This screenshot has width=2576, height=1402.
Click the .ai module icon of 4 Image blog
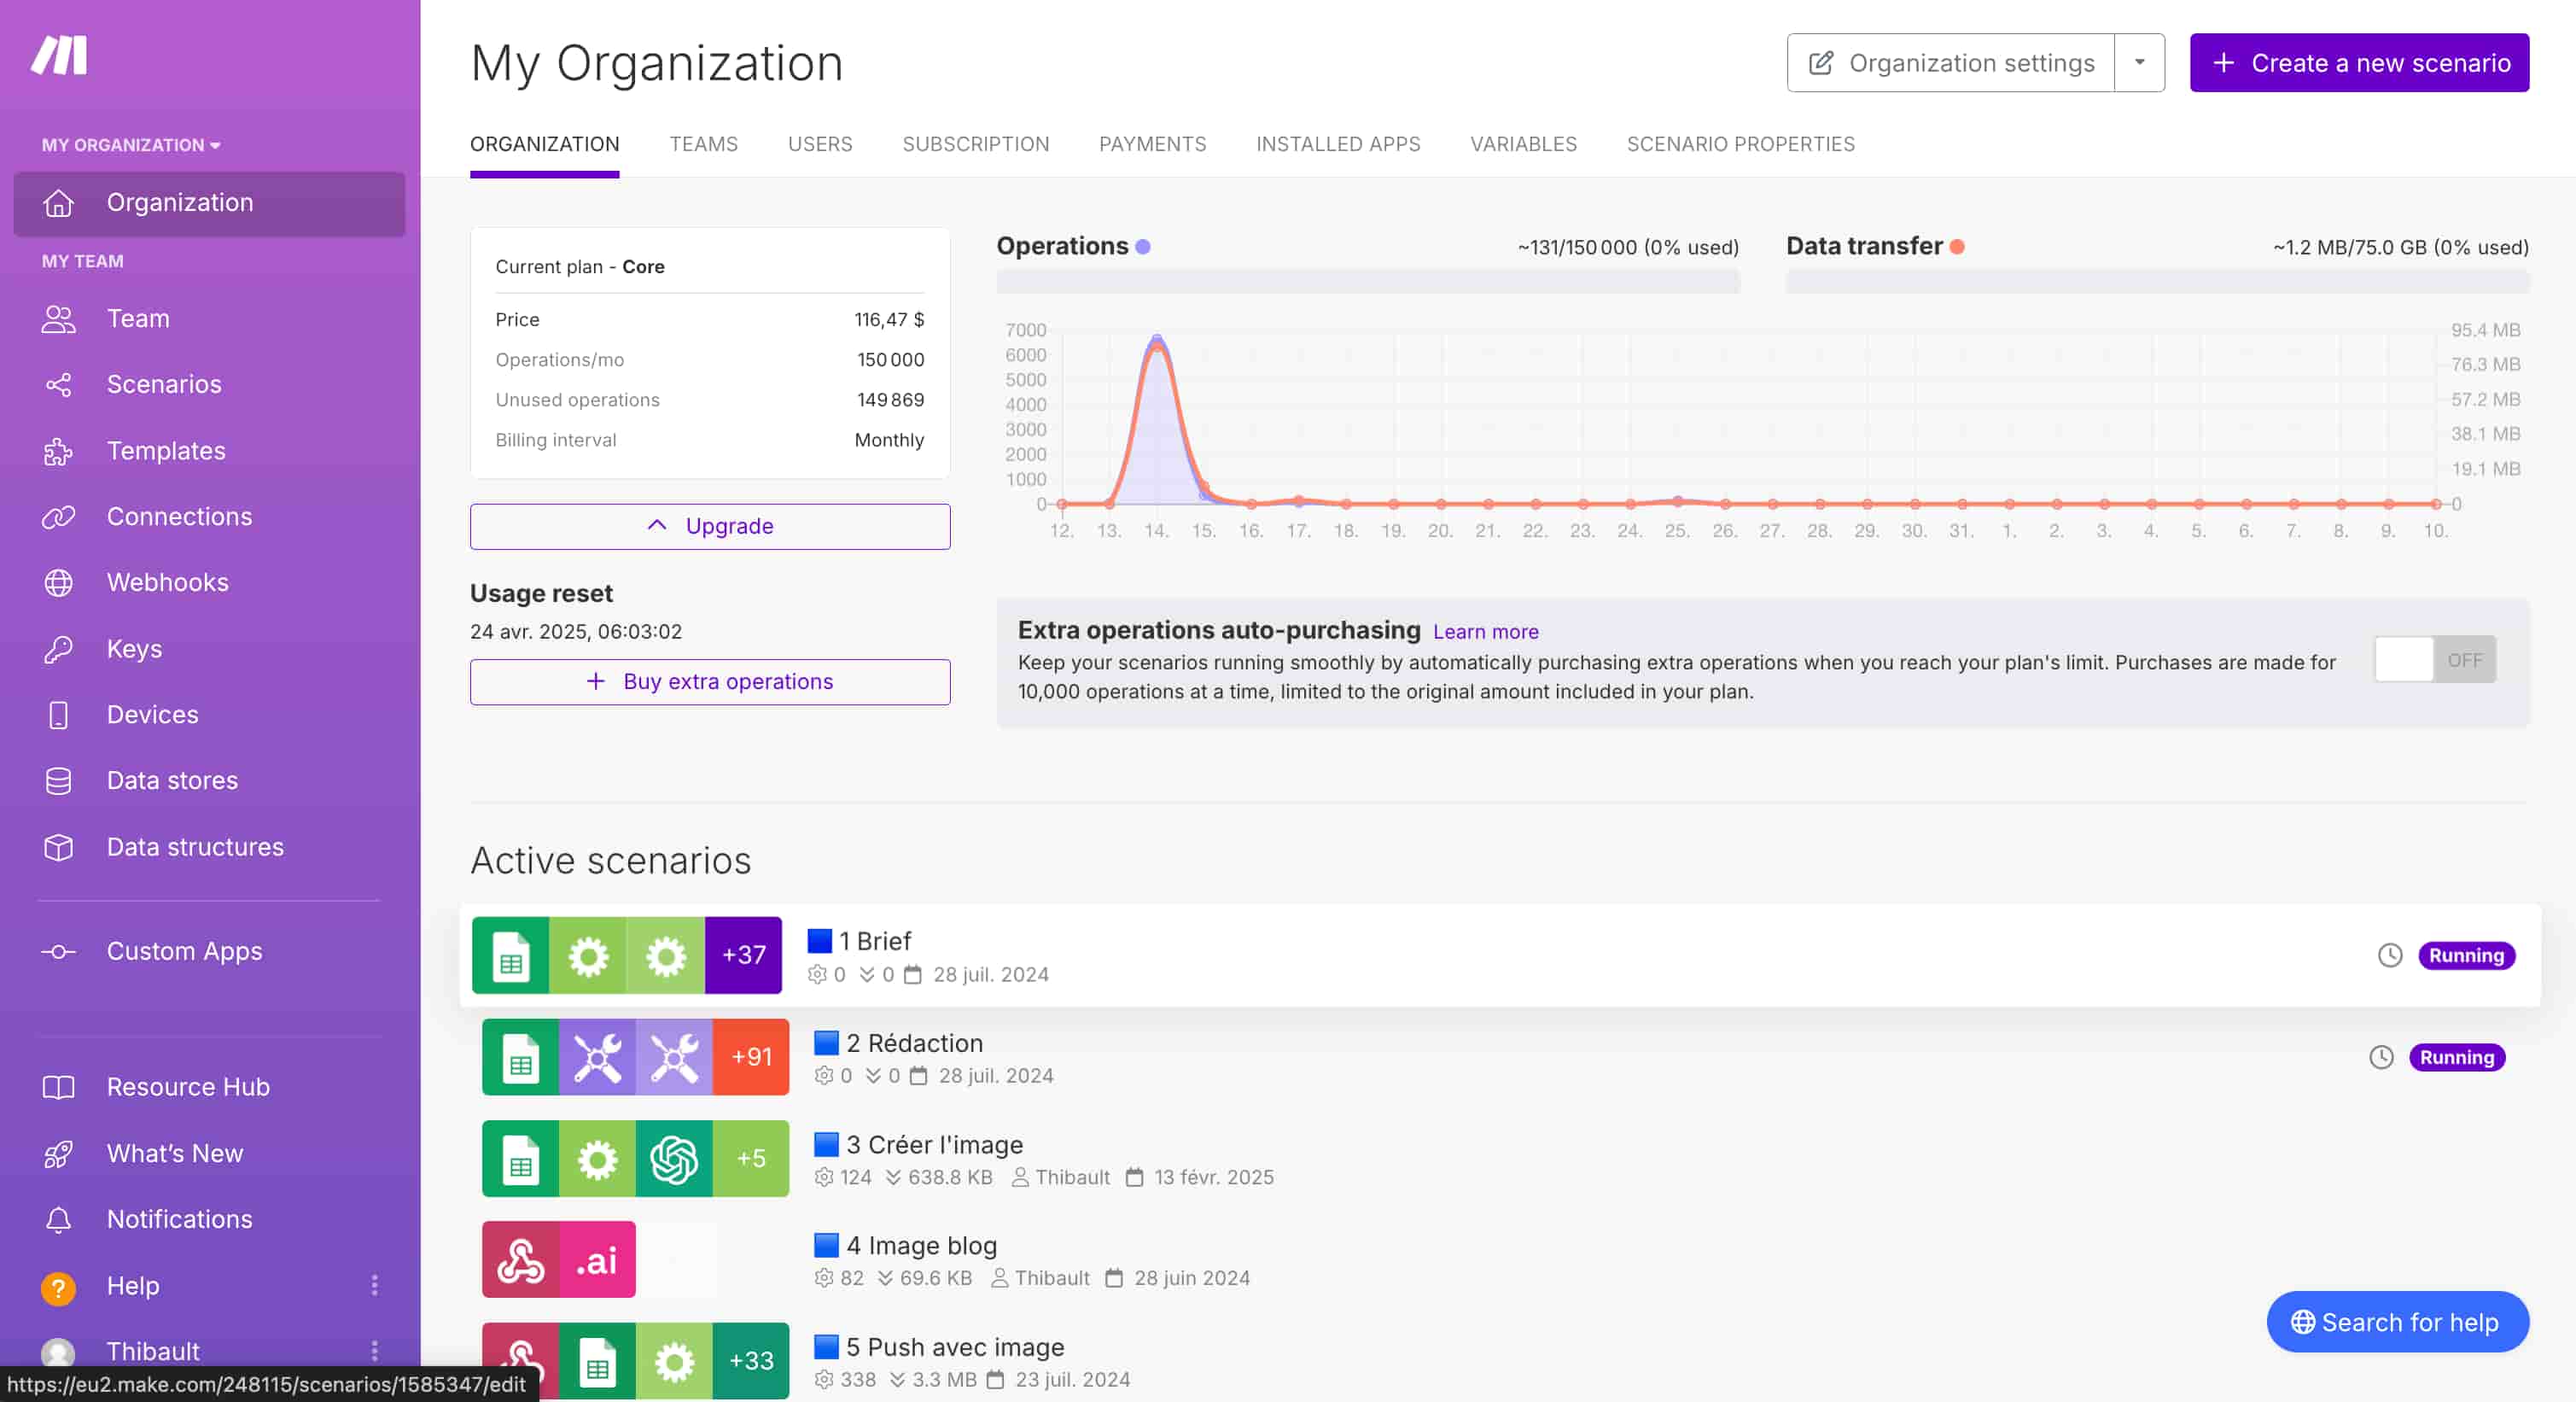(x=597, y=1260)
